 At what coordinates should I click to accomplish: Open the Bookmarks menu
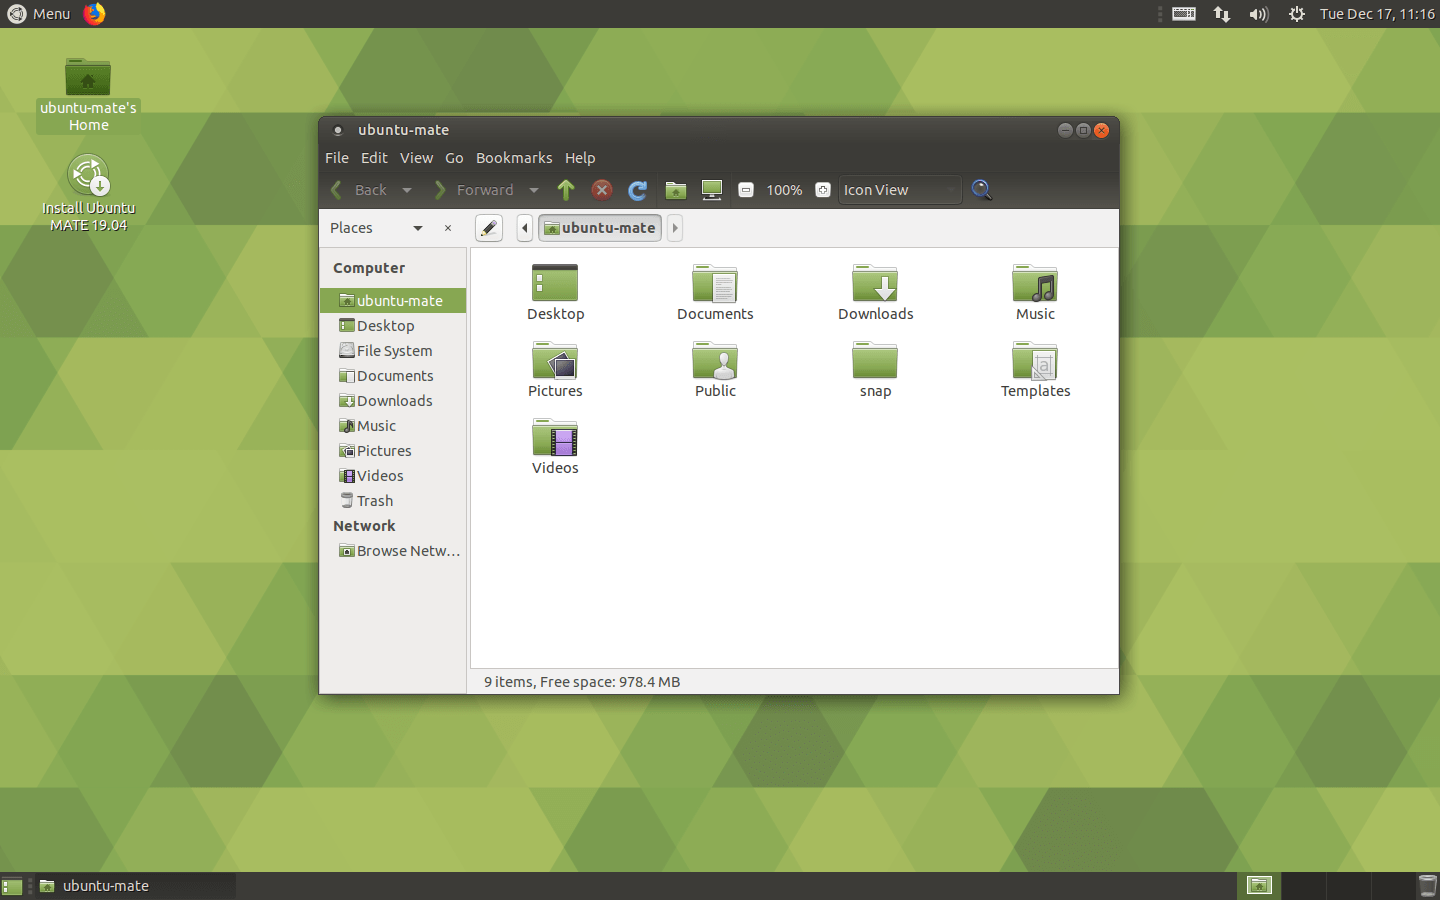(514, 158)
